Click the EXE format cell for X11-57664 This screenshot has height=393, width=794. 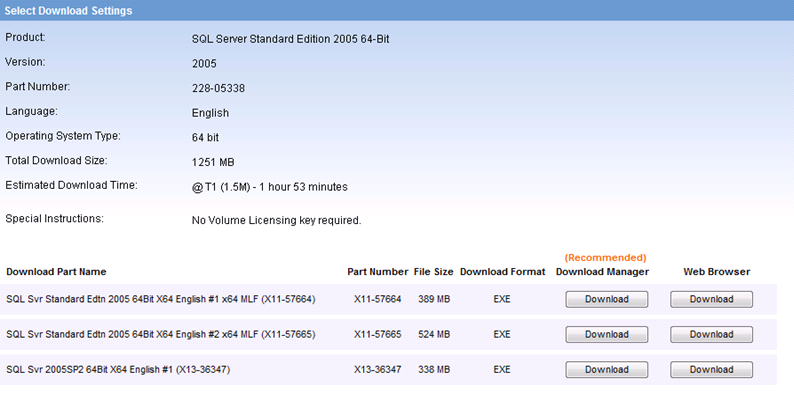point(502,299)
